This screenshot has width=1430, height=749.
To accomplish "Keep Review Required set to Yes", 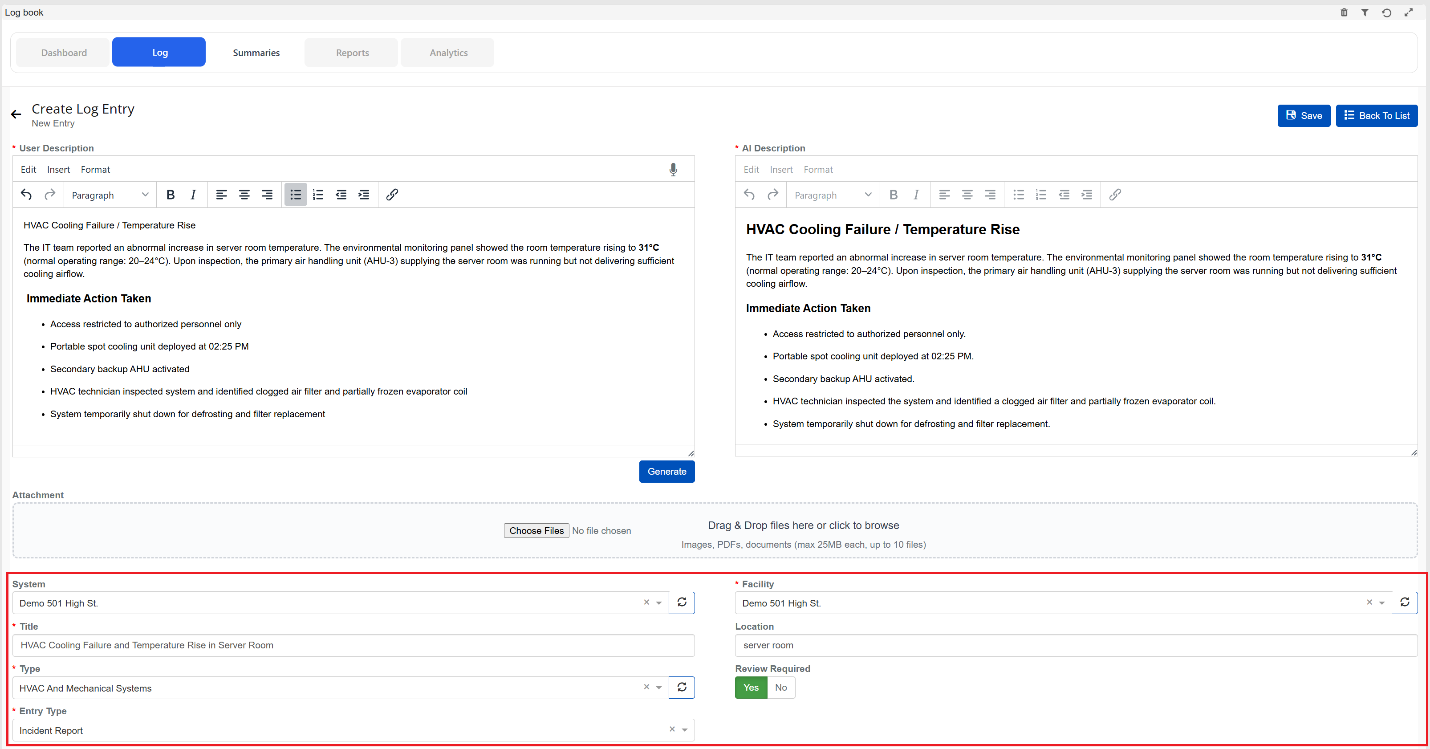I will tap(751, 687).
